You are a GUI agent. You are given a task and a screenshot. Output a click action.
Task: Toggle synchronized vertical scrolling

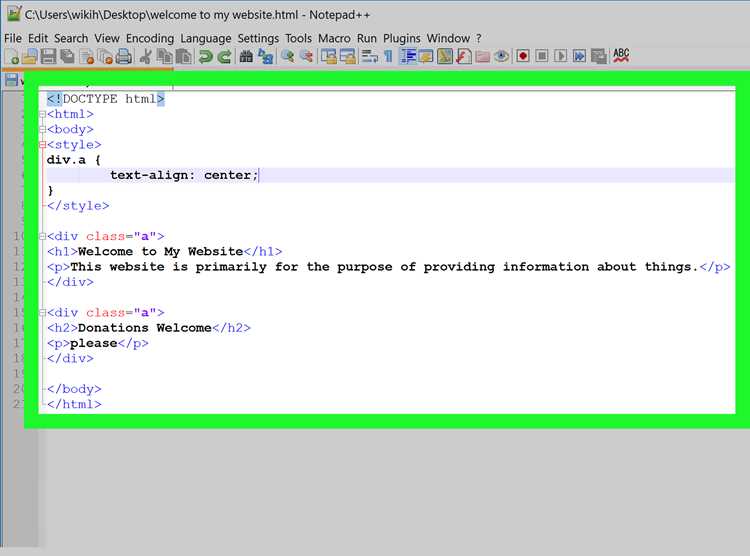pos(329,56)
